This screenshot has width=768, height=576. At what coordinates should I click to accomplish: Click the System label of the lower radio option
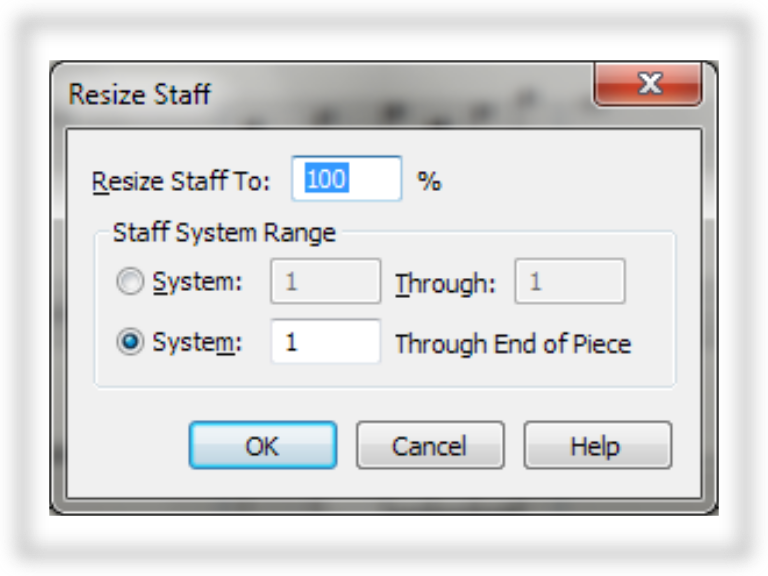click(197, 343)
